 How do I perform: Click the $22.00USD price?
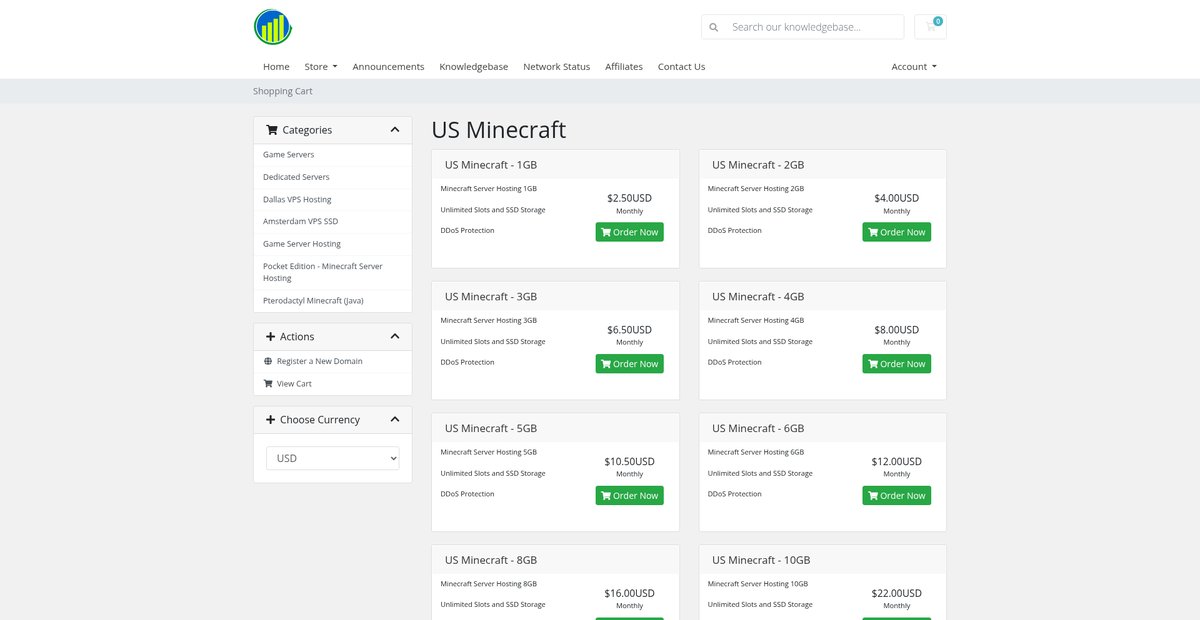point(897,594)
